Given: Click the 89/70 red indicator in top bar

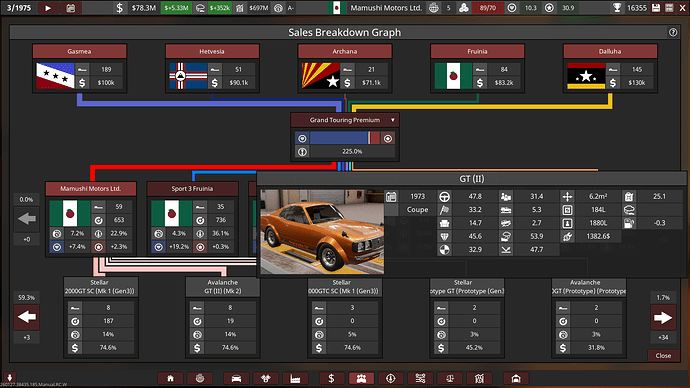Looking at the screenshot, I should [x=488, y=8].
